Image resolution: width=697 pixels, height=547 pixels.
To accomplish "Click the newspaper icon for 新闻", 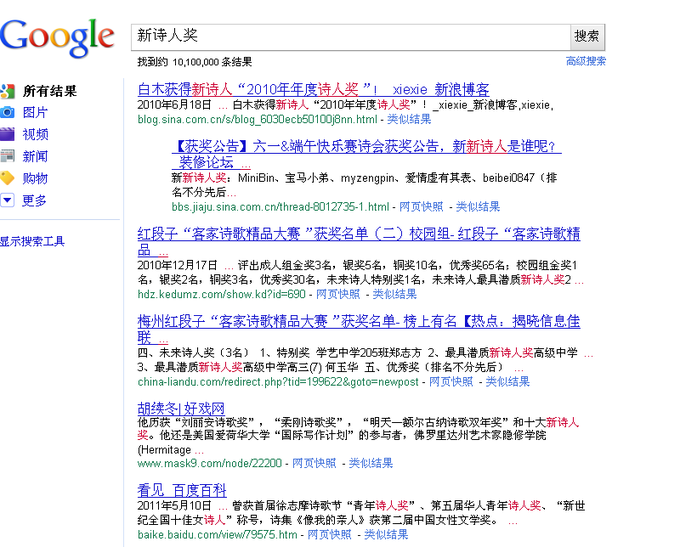I will (8, 156).
